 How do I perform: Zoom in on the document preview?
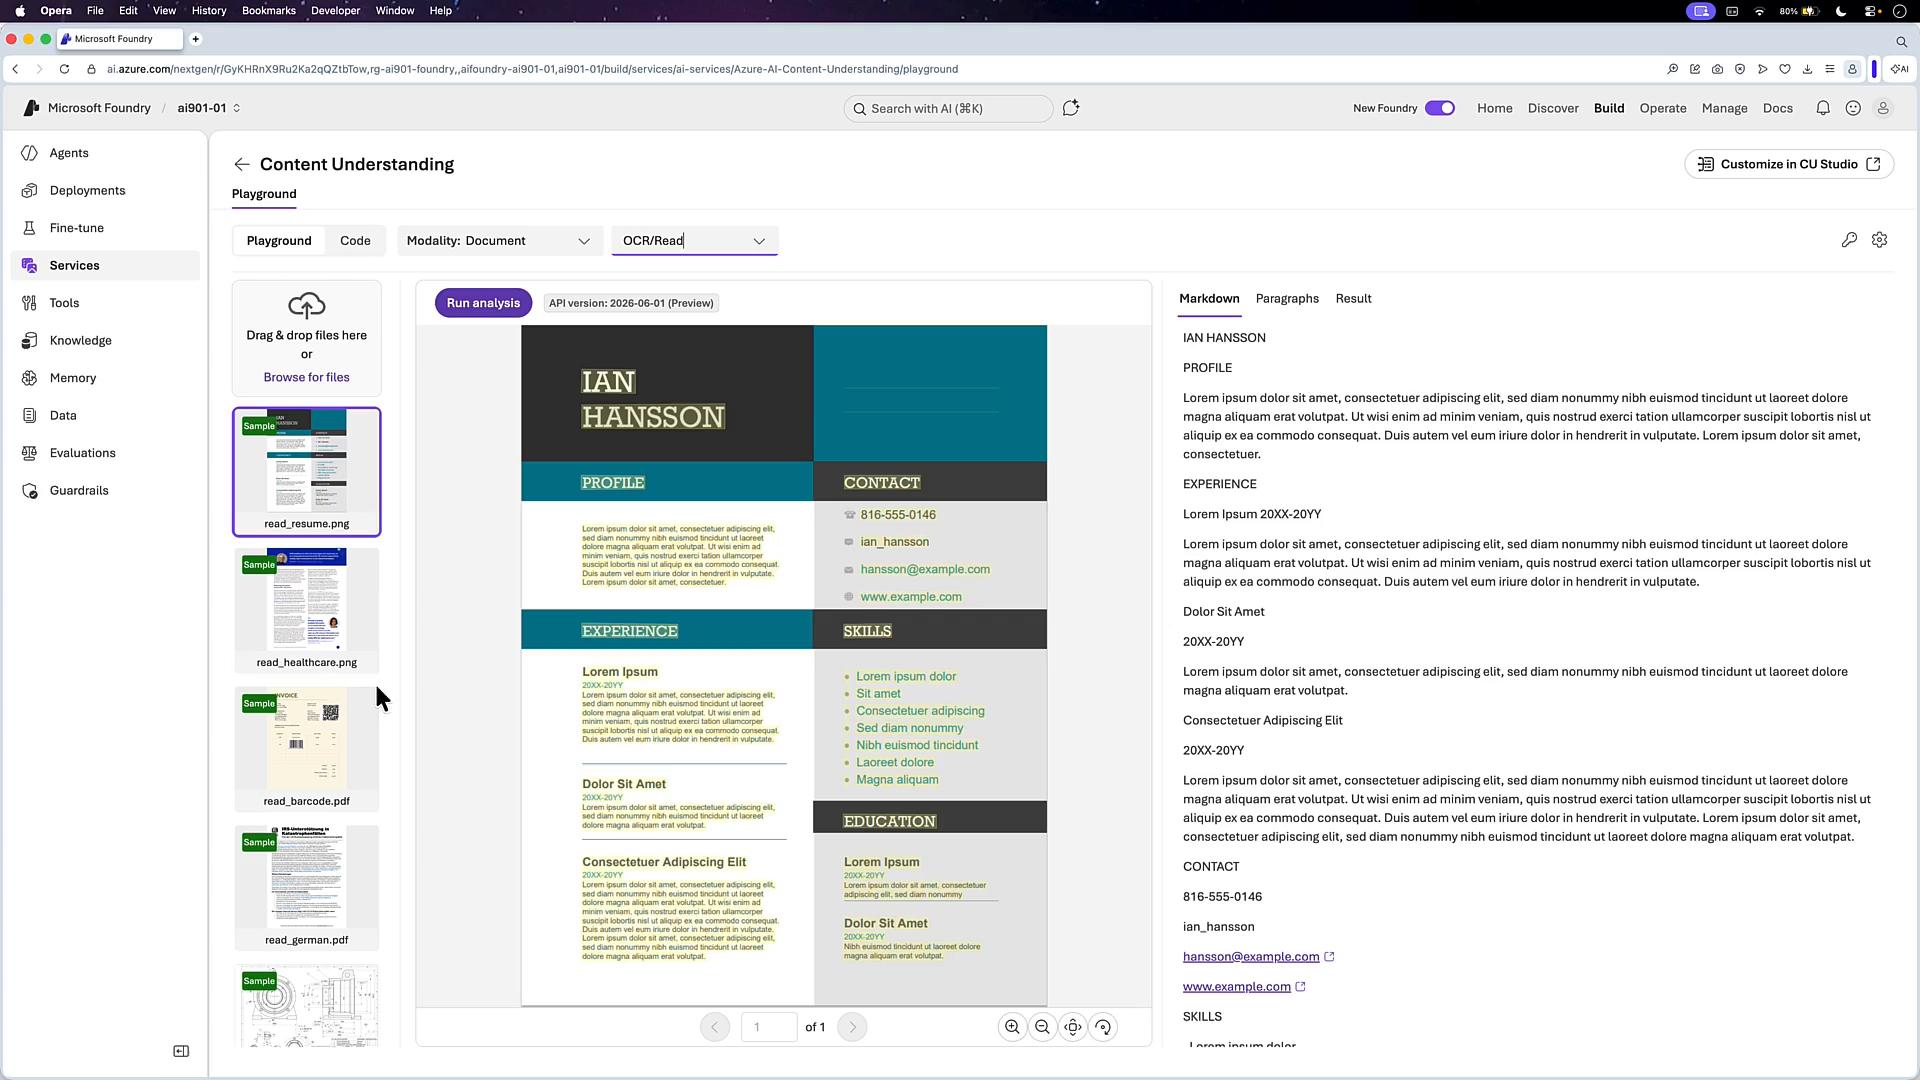click(x=1012, y=1027)
